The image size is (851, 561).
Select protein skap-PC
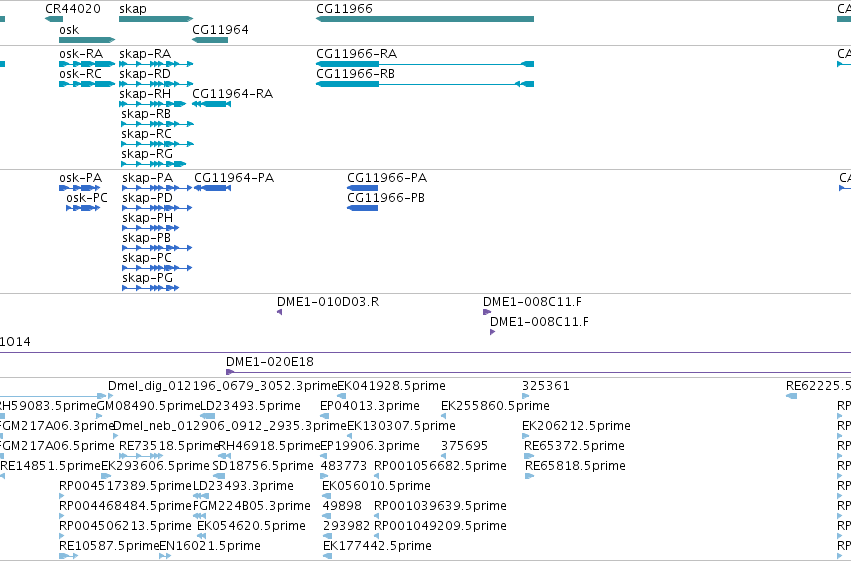pyautogui.click(x=147, y=258)
